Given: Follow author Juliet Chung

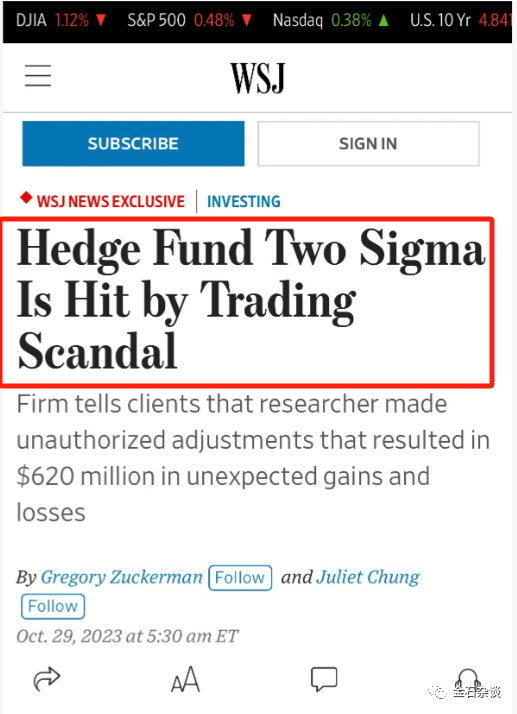Looking at the screenshot, I should (53, 607).
